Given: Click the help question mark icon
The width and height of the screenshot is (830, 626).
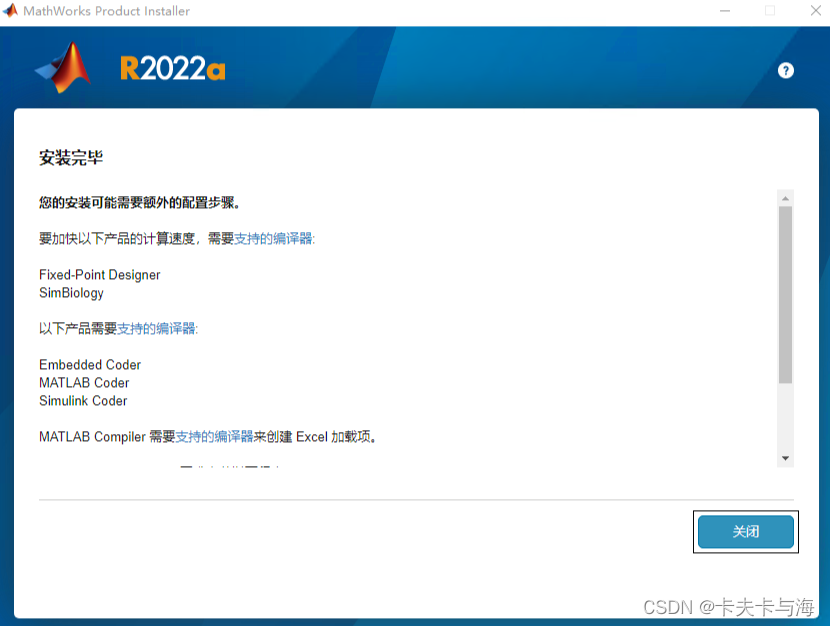Looking at the screenshot, I should pyautogui.click(x=786, y=70).
